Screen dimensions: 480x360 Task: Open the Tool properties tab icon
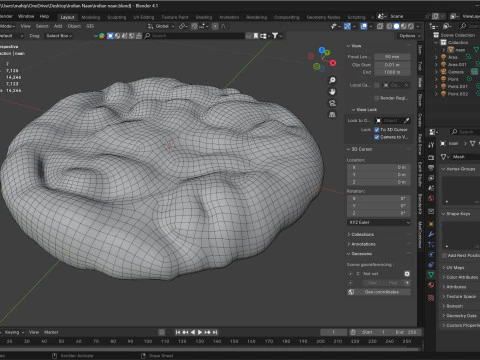tap(431, 145)
